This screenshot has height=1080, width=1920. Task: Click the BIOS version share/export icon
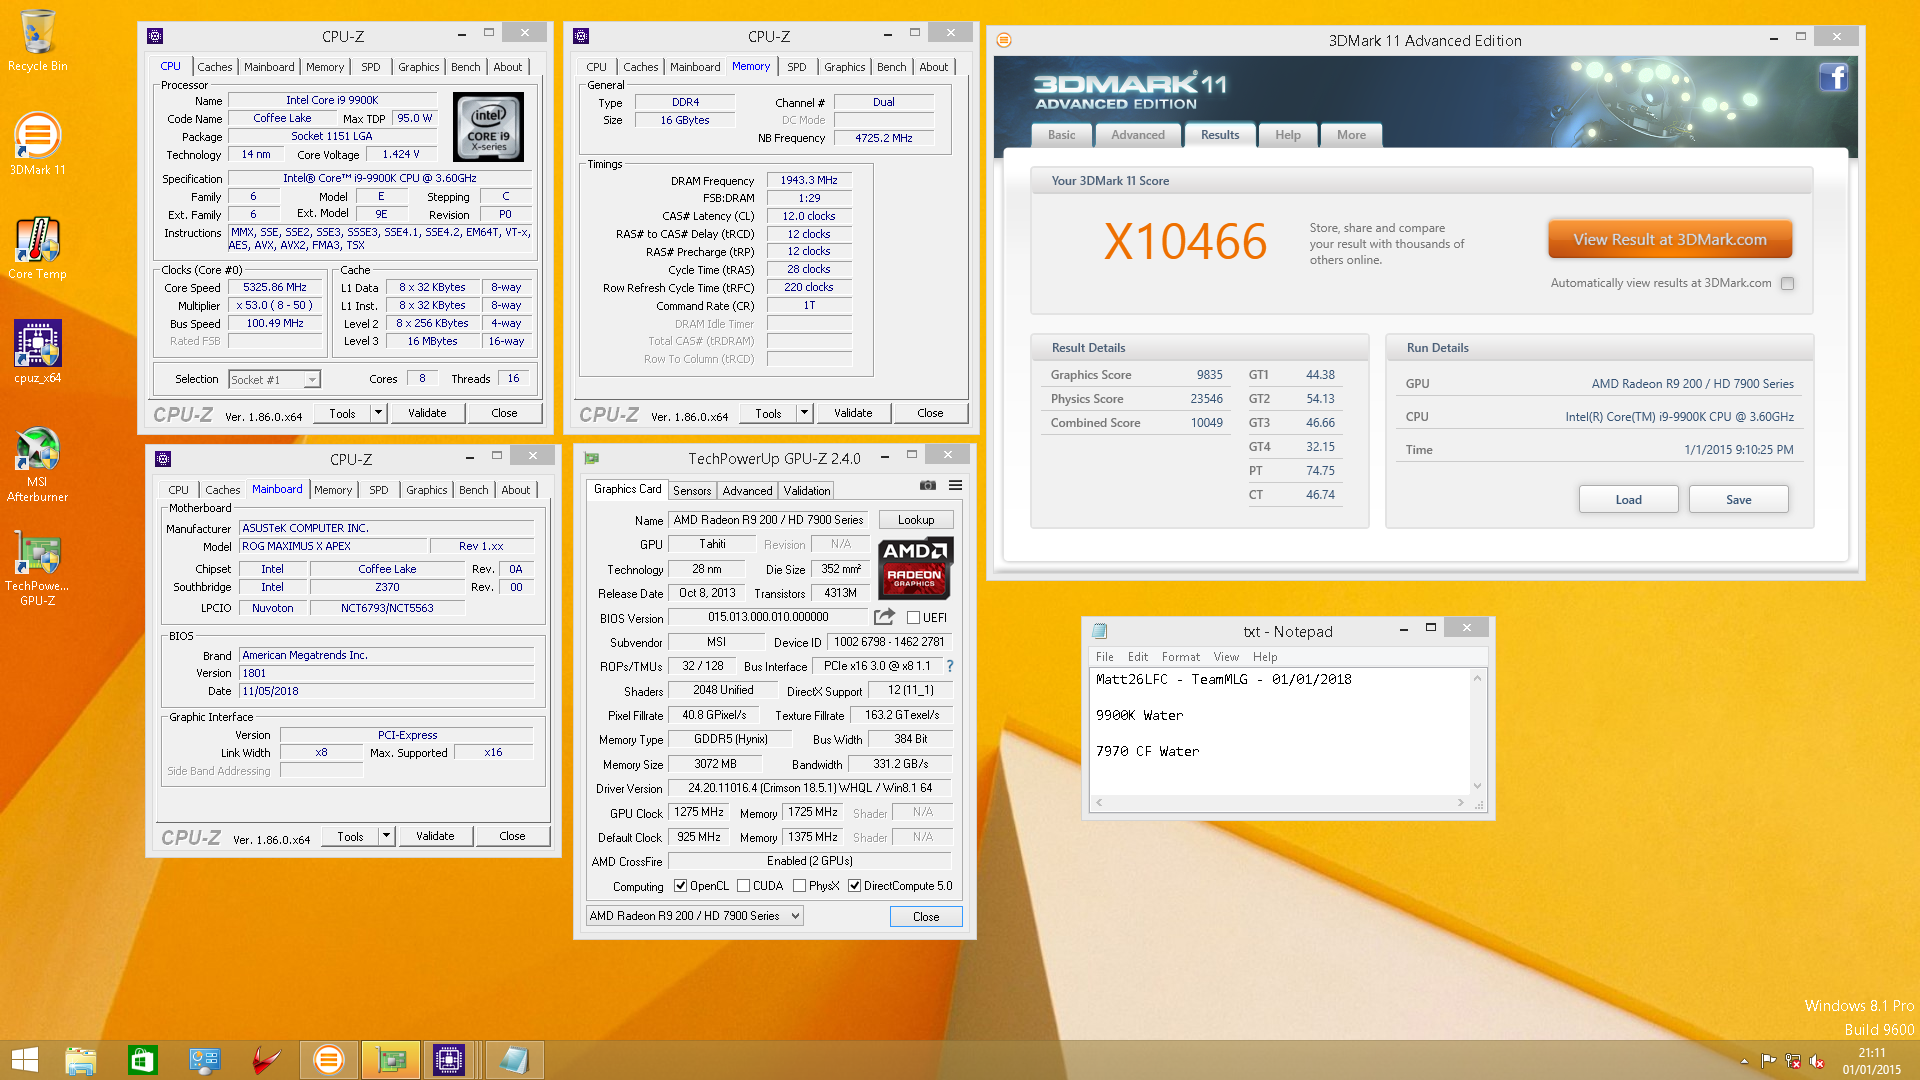(884, 617)
